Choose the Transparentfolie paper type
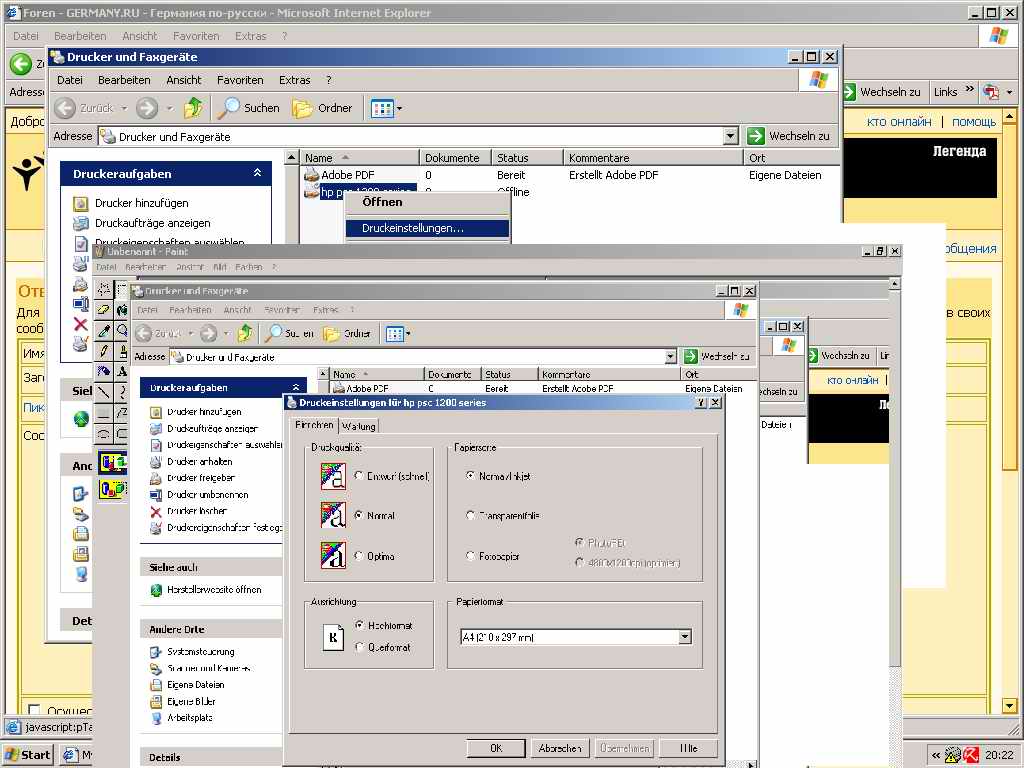This screenshot has width=1024, height=768. [x=470, y=515]
